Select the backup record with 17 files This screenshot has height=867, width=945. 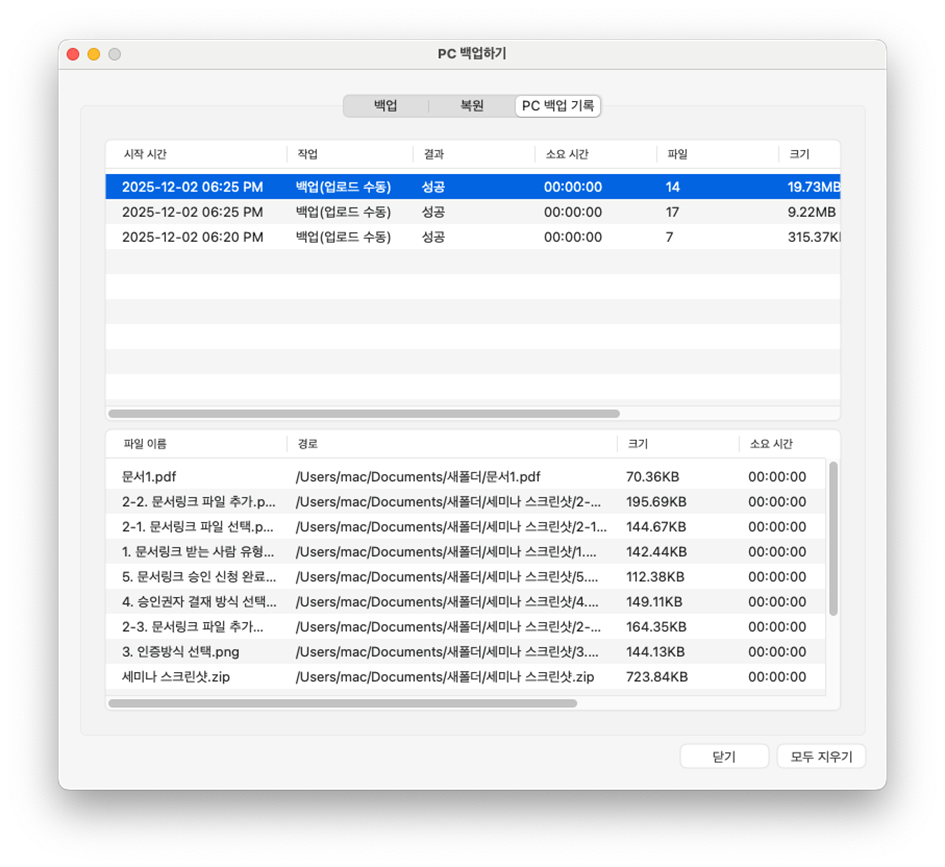pyautogui.click(x=470, y=212)
